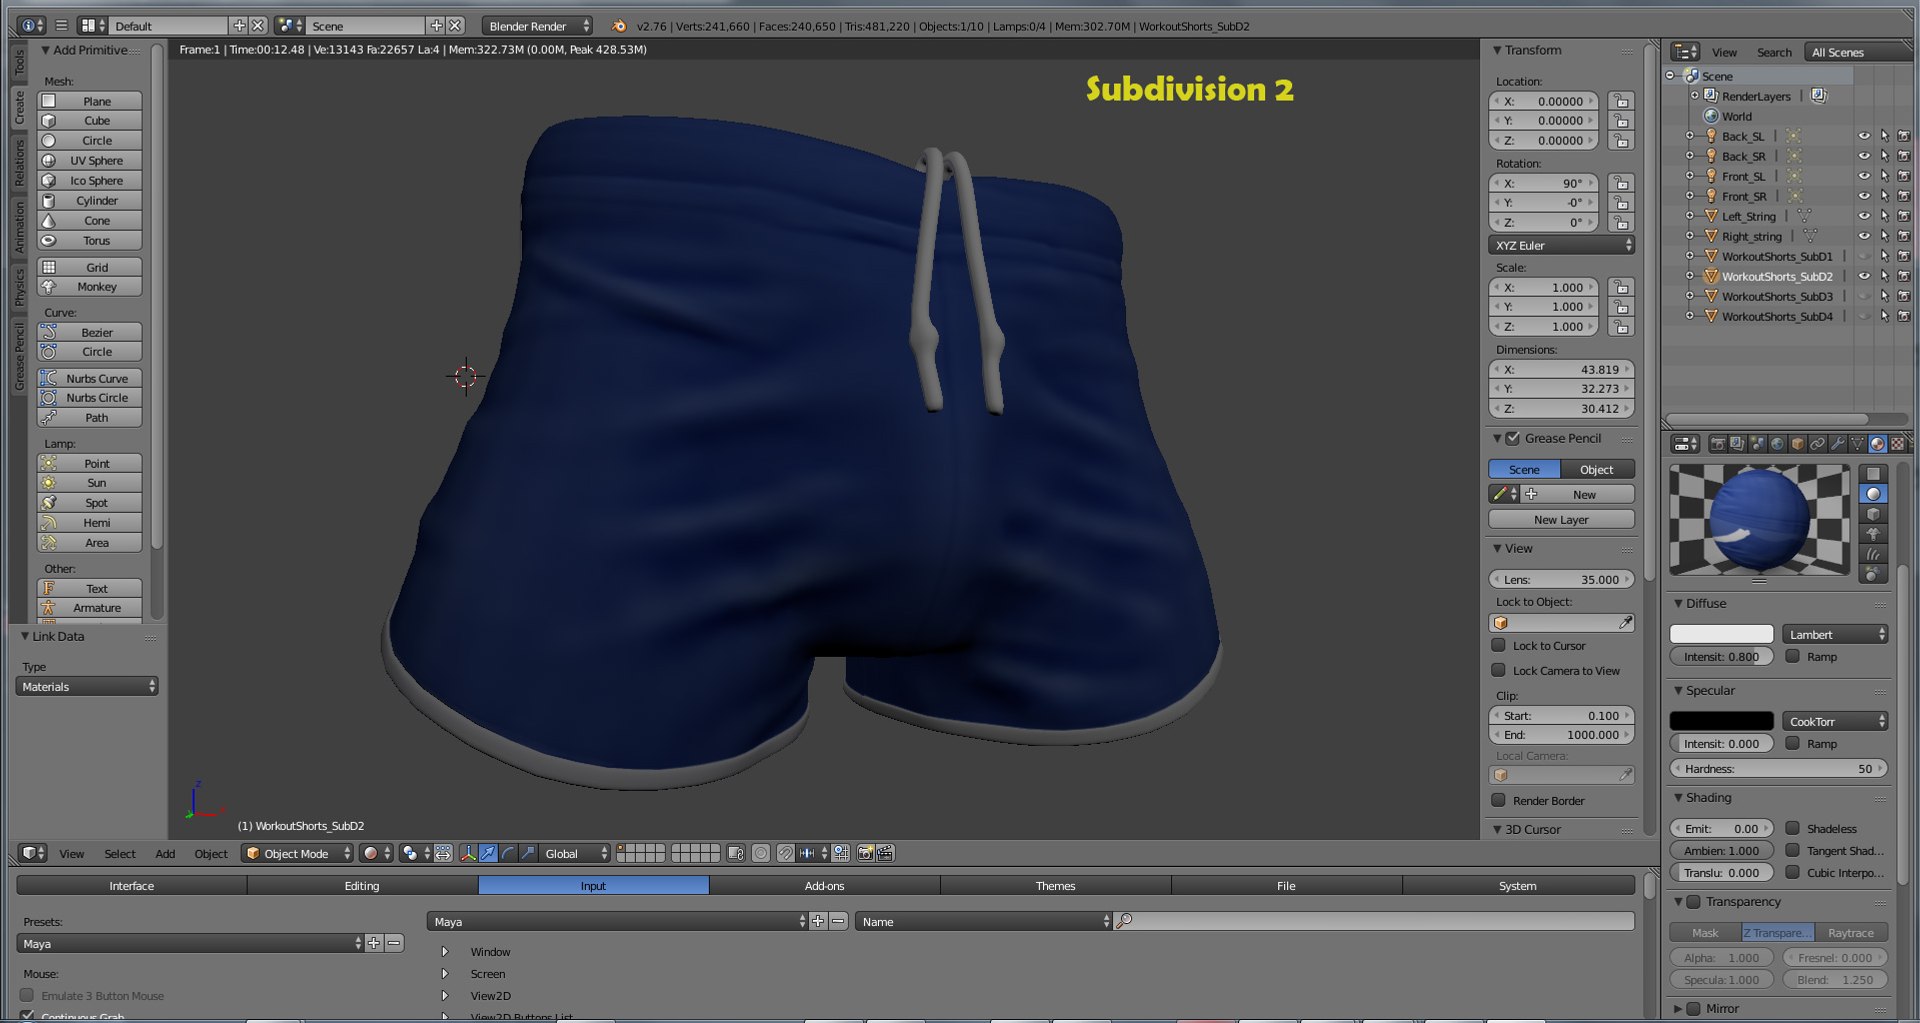Open the Blender Render engine dropdown
The image size is (1920, 1023).
point(537,26)
